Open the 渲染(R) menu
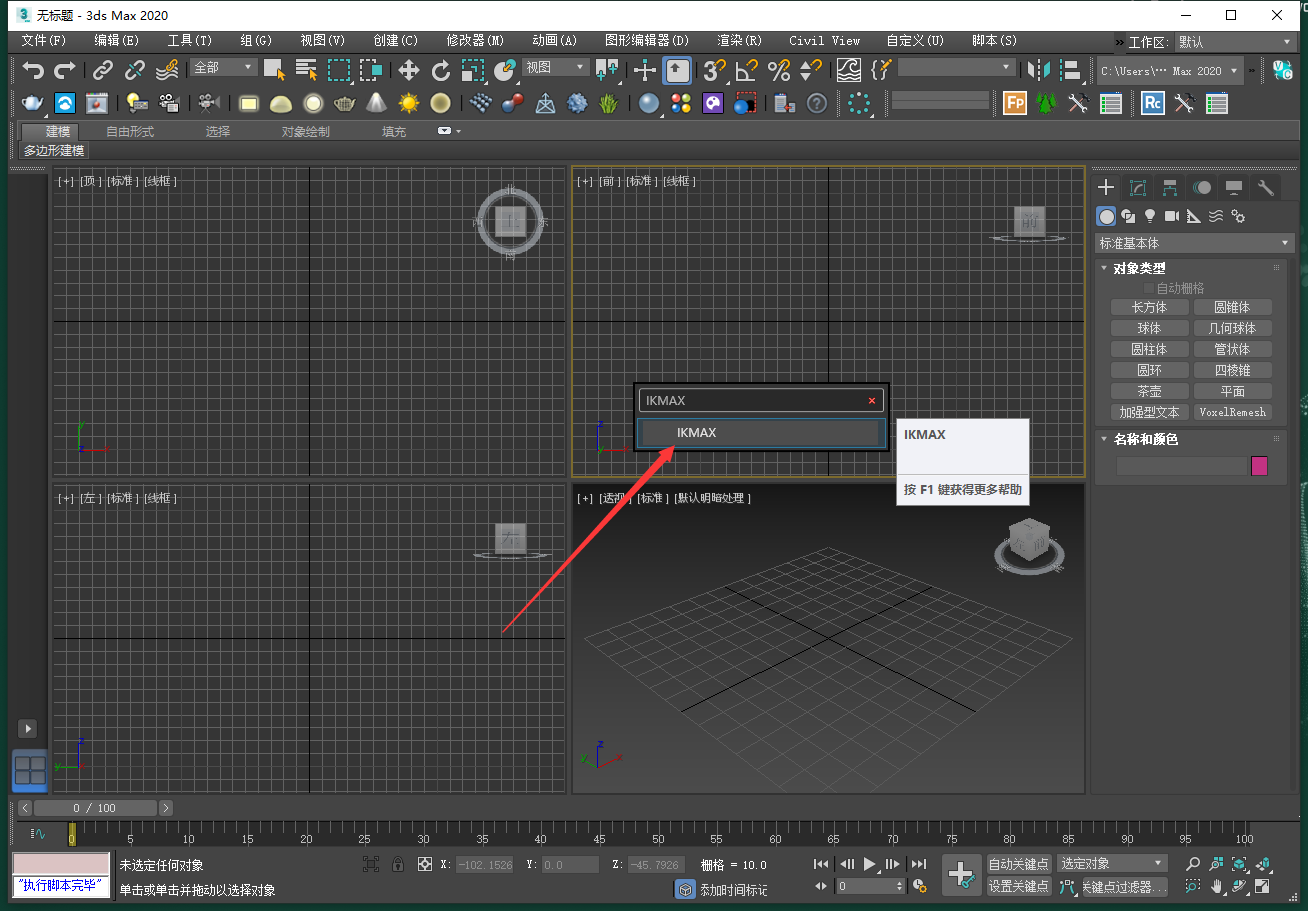The image size is (1308, 911). [739, 41]
